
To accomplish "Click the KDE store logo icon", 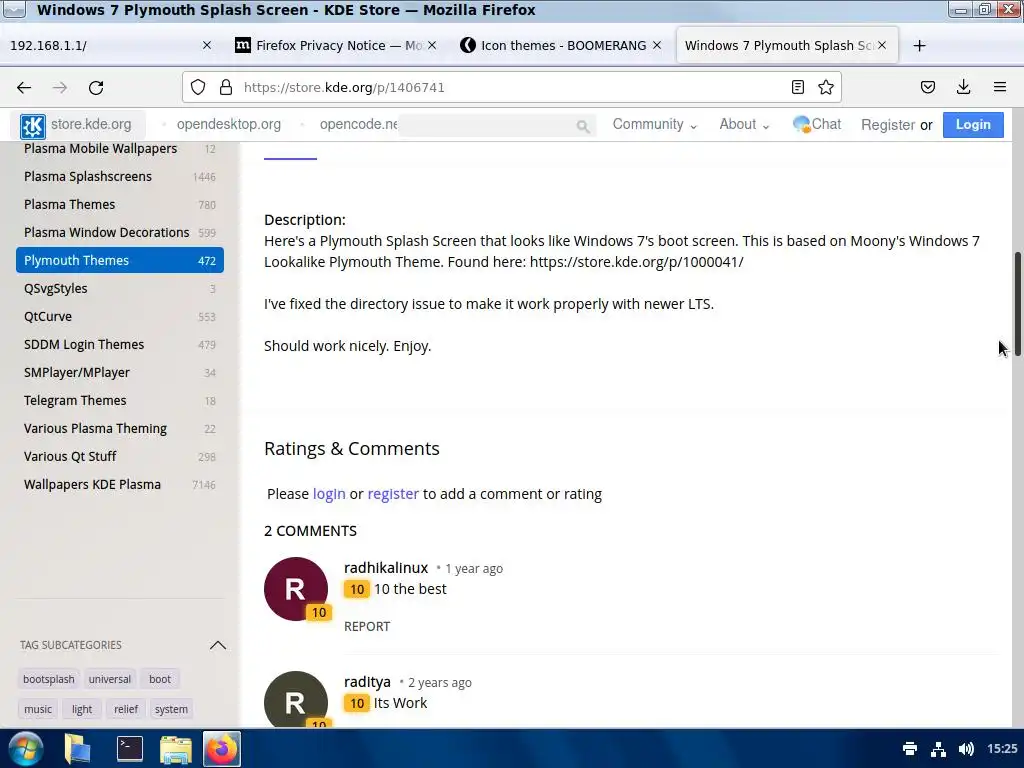I will click(33, 126).
